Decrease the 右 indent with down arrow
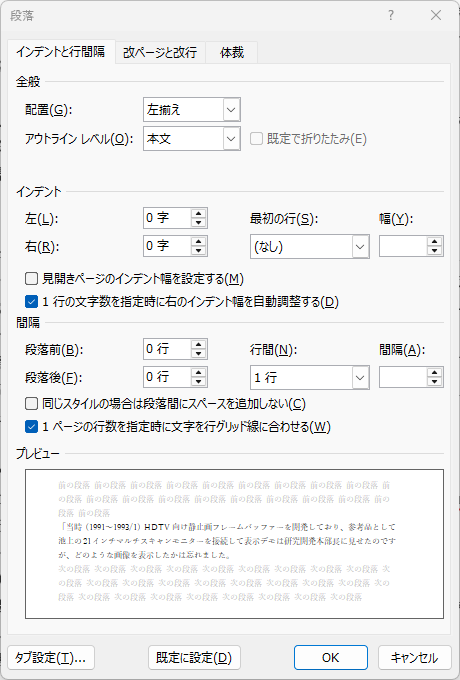The width and height of the screenshot is (460, 680). [199, 251]
